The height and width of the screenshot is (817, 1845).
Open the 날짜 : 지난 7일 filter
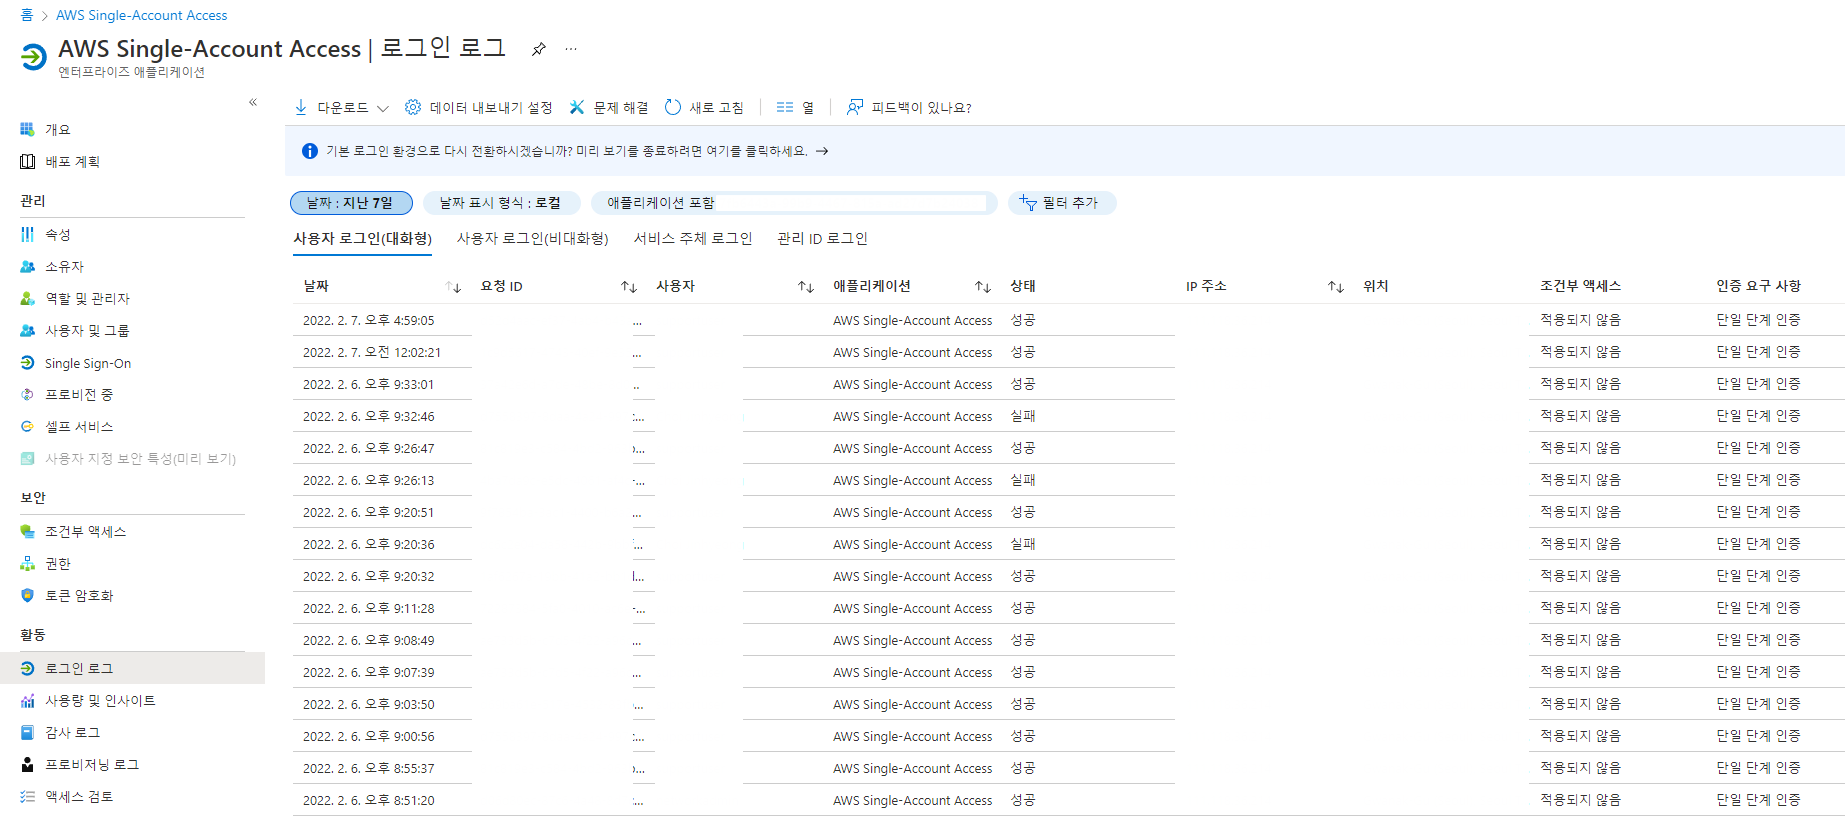click(x=351, y=203)
